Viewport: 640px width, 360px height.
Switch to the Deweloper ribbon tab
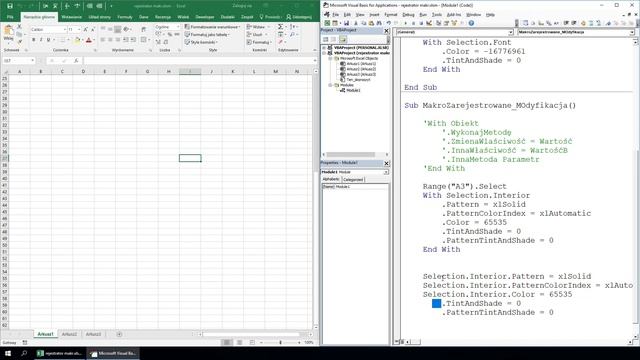(204, 17)
